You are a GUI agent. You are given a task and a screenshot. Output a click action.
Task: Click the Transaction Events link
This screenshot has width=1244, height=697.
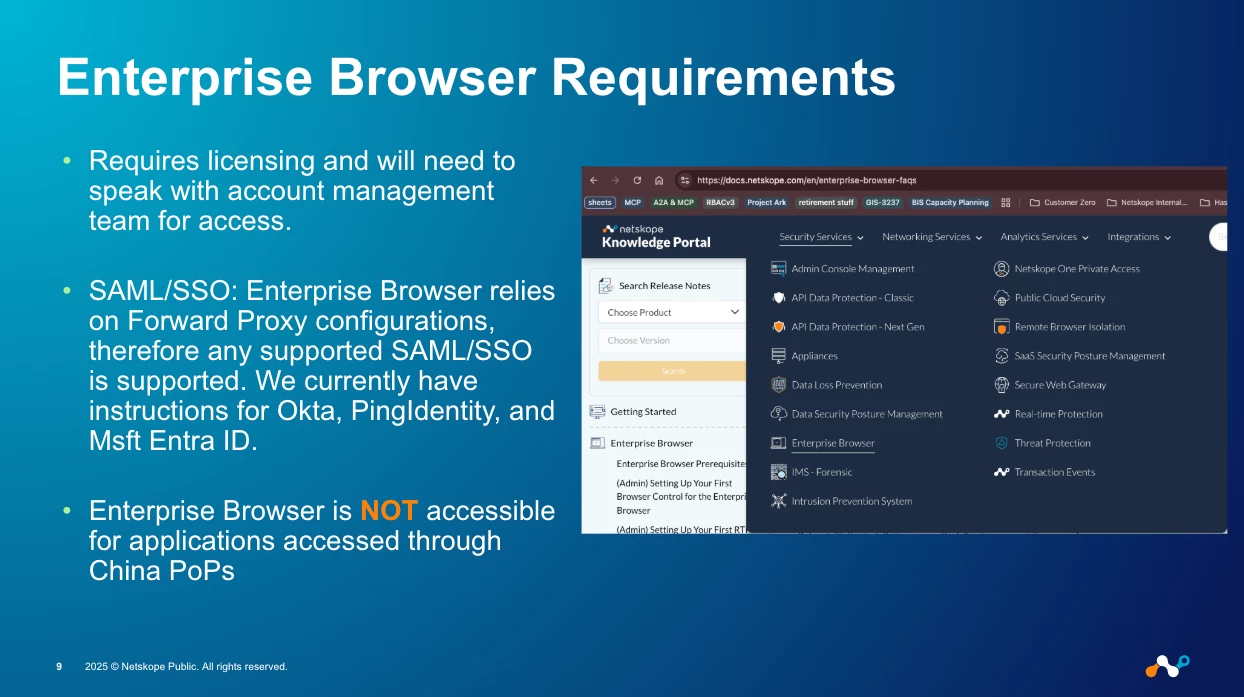[x=1055, y=472]
